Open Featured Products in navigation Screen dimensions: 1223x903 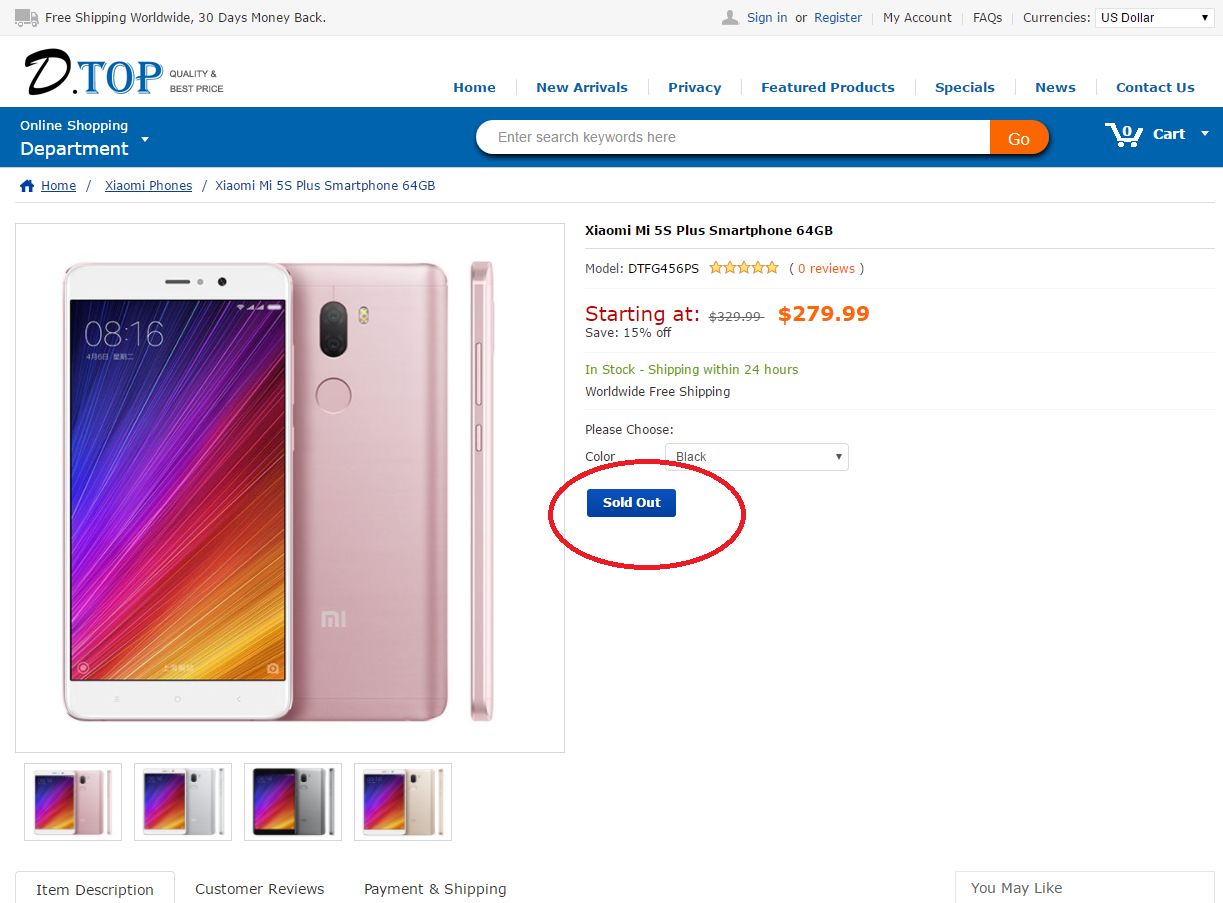point(828,87)
